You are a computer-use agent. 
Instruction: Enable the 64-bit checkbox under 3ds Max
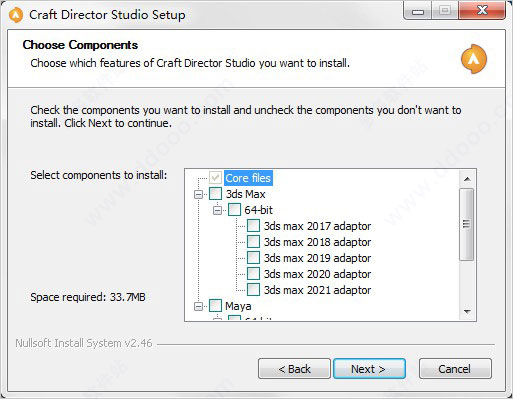pyautogui.click(x=234, y=210)
